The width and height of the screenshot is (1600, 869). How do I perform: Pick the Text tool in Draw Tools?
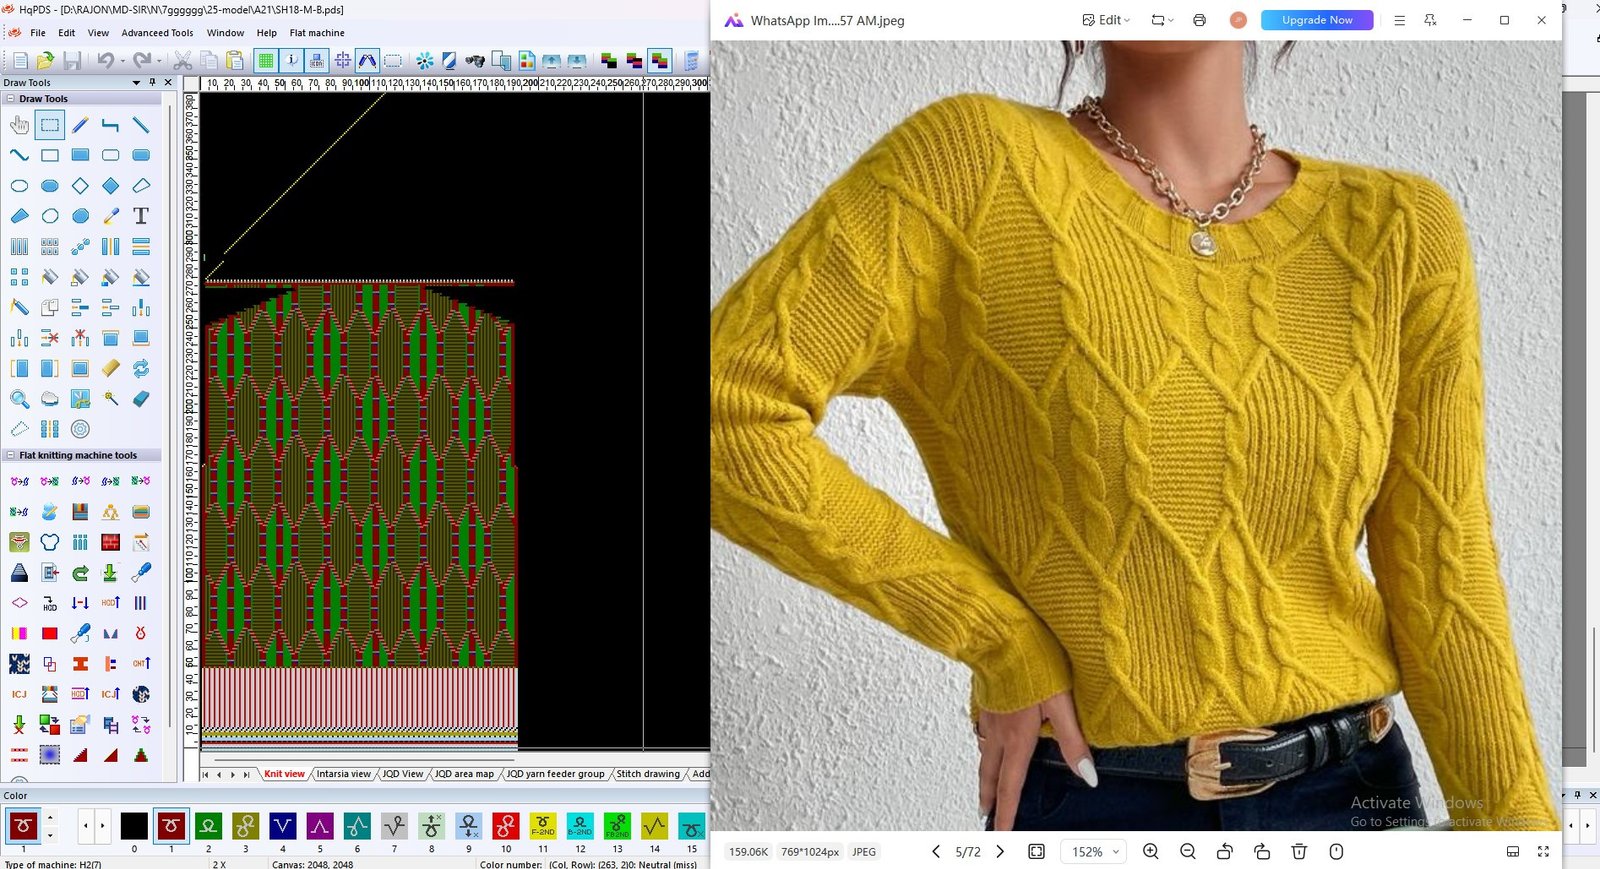[x=141, y=216]
